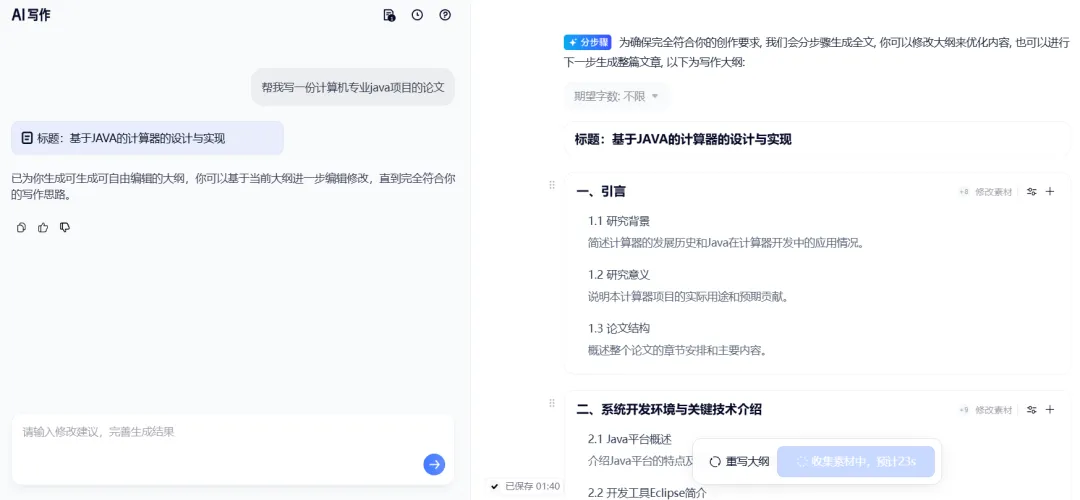
Task: Click description 说明本计算器项目的实际用途和预期贡献
Action: (x=688, y=297)
